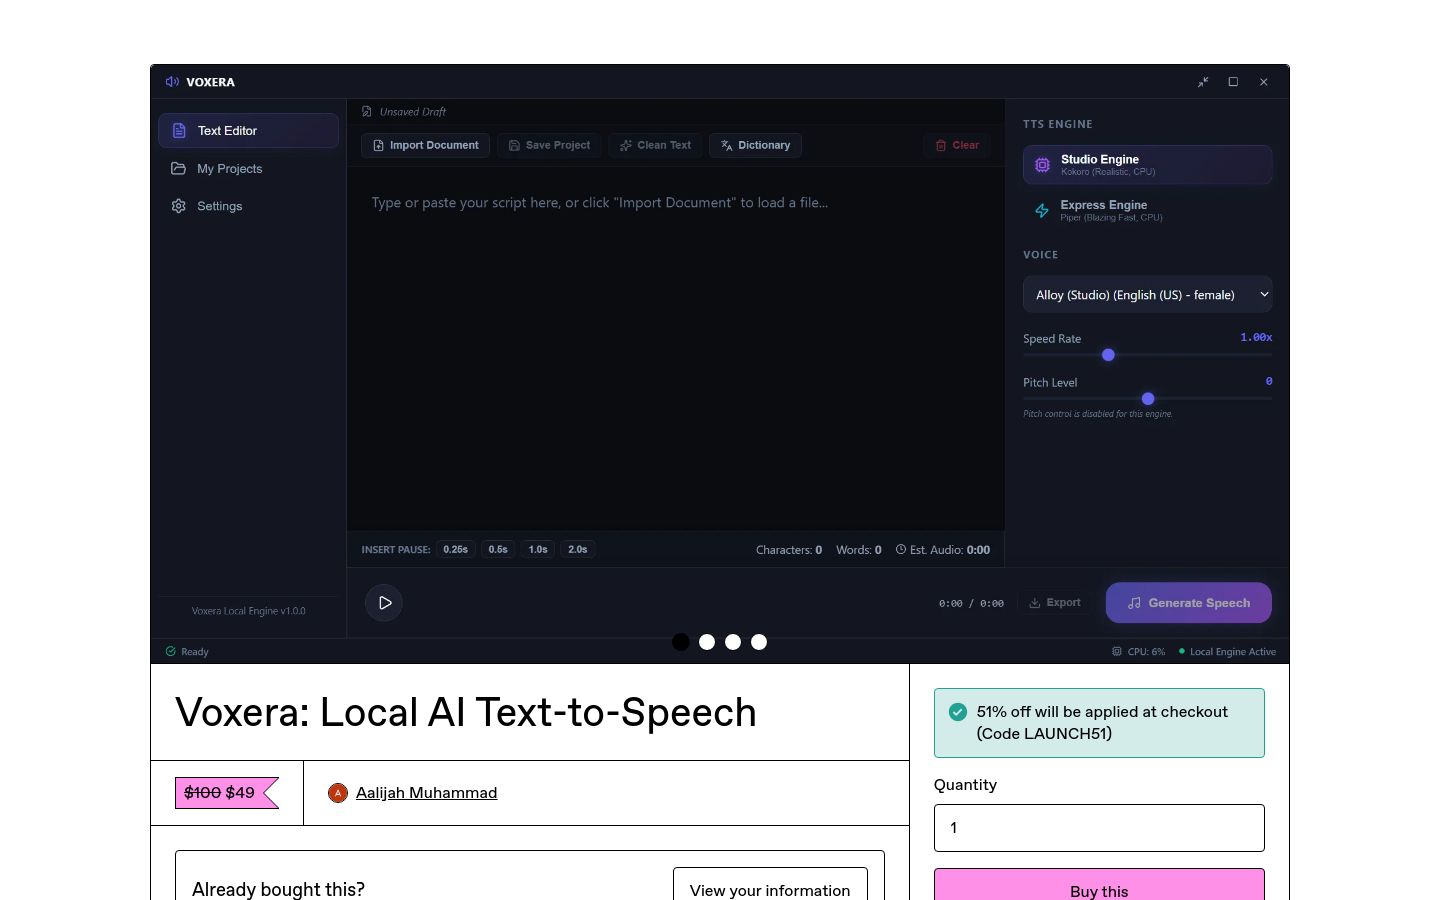
Task: Click the Studio Engine chip icon
Action: click(1042, 165)
